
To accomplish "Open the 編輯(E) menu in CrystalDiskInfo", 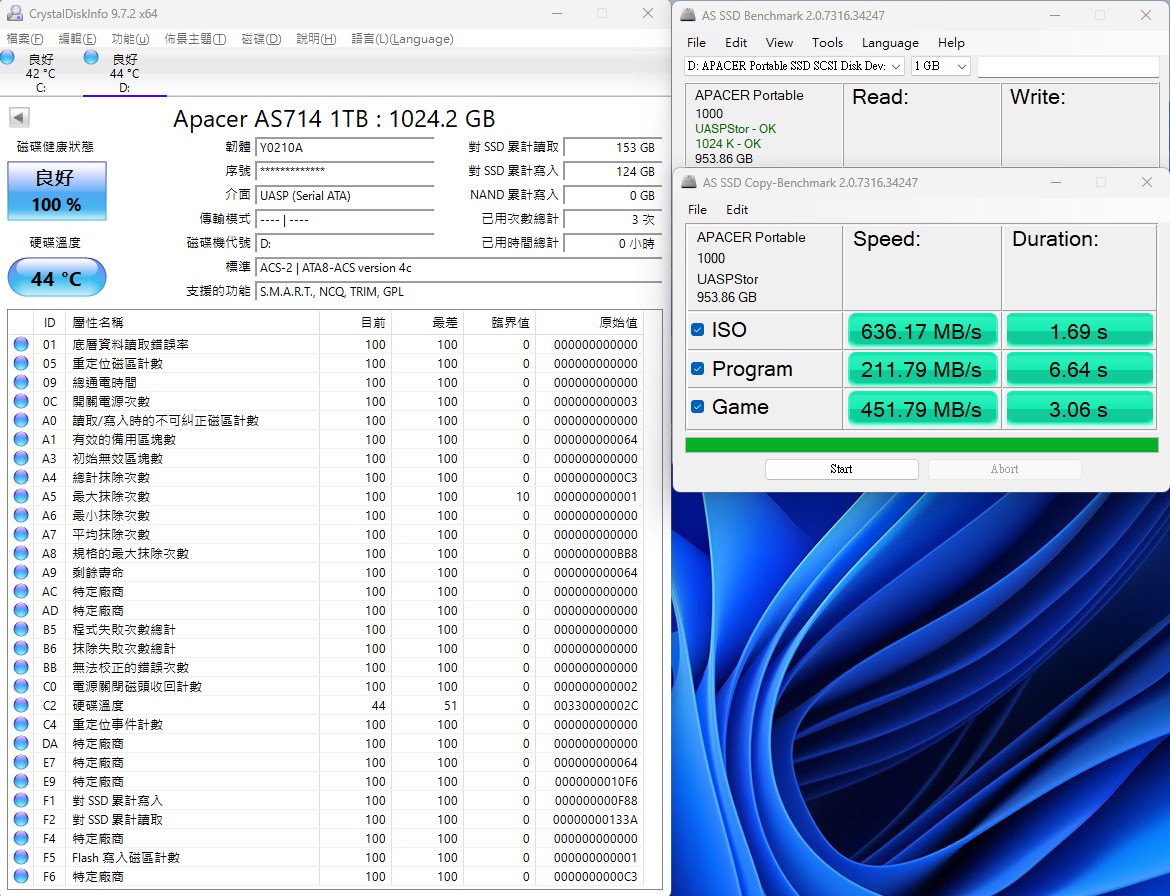I will click(77, 39).
